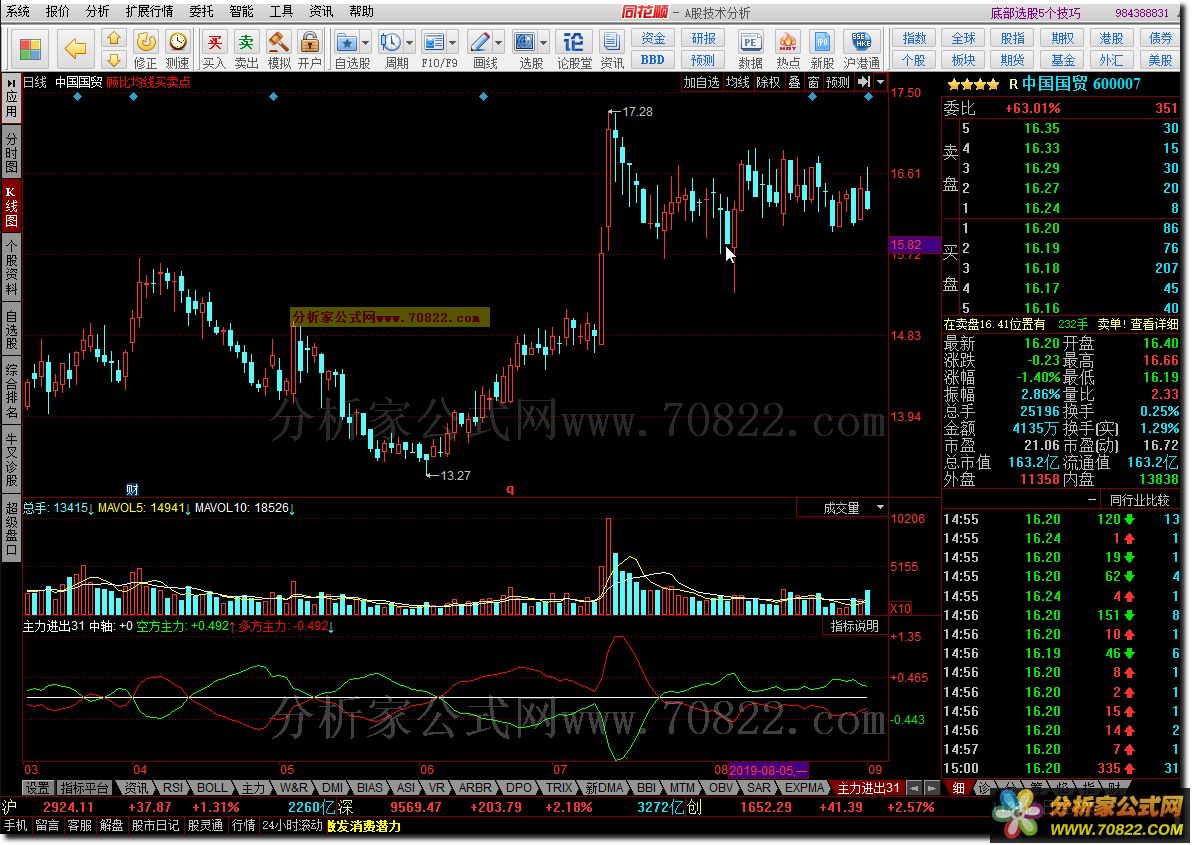Screen dimensions: 1192x845
Task: Open the 测速 clock icon
Action: (x=177, y=50)
